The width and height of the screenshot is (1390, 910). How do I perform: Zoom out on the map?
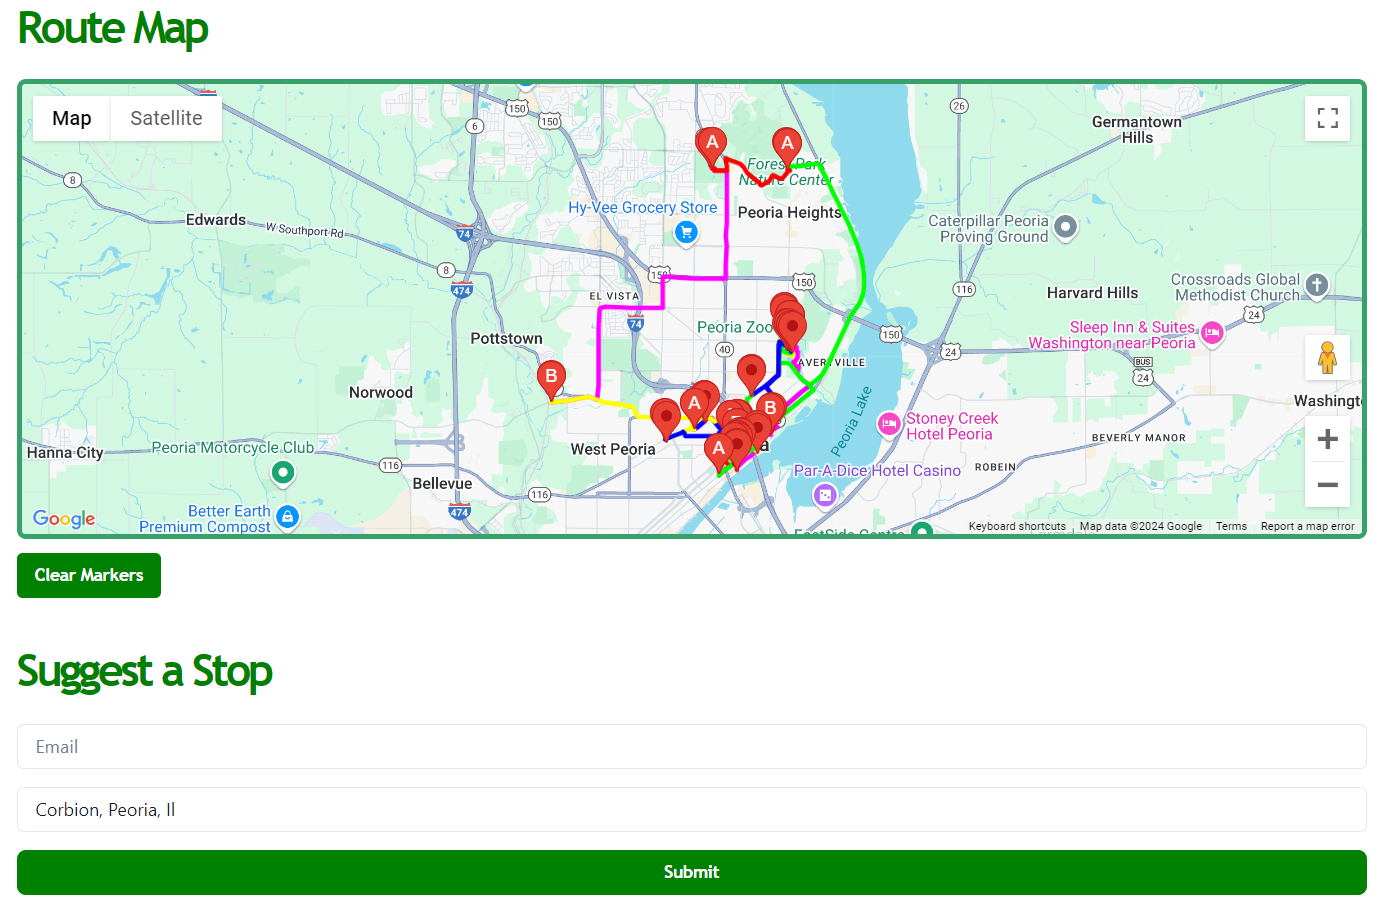click(1327, 485)
